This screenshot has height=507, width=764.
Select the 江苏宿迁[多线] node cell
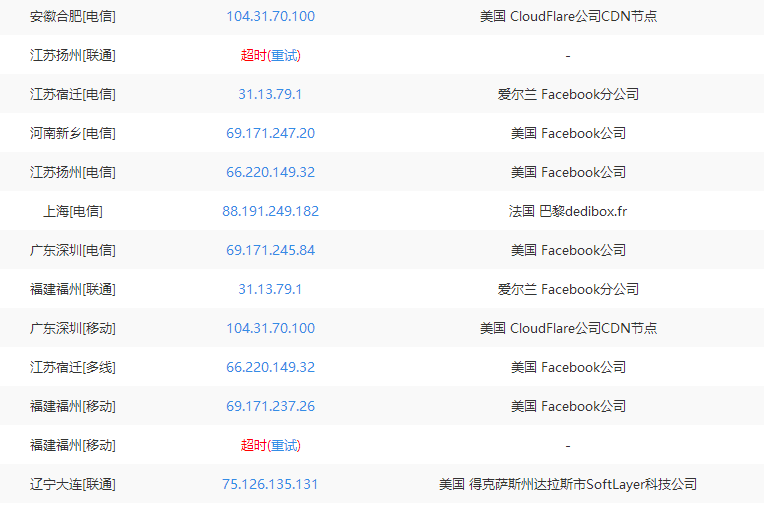pyautogui.click(x=73, y=367)
